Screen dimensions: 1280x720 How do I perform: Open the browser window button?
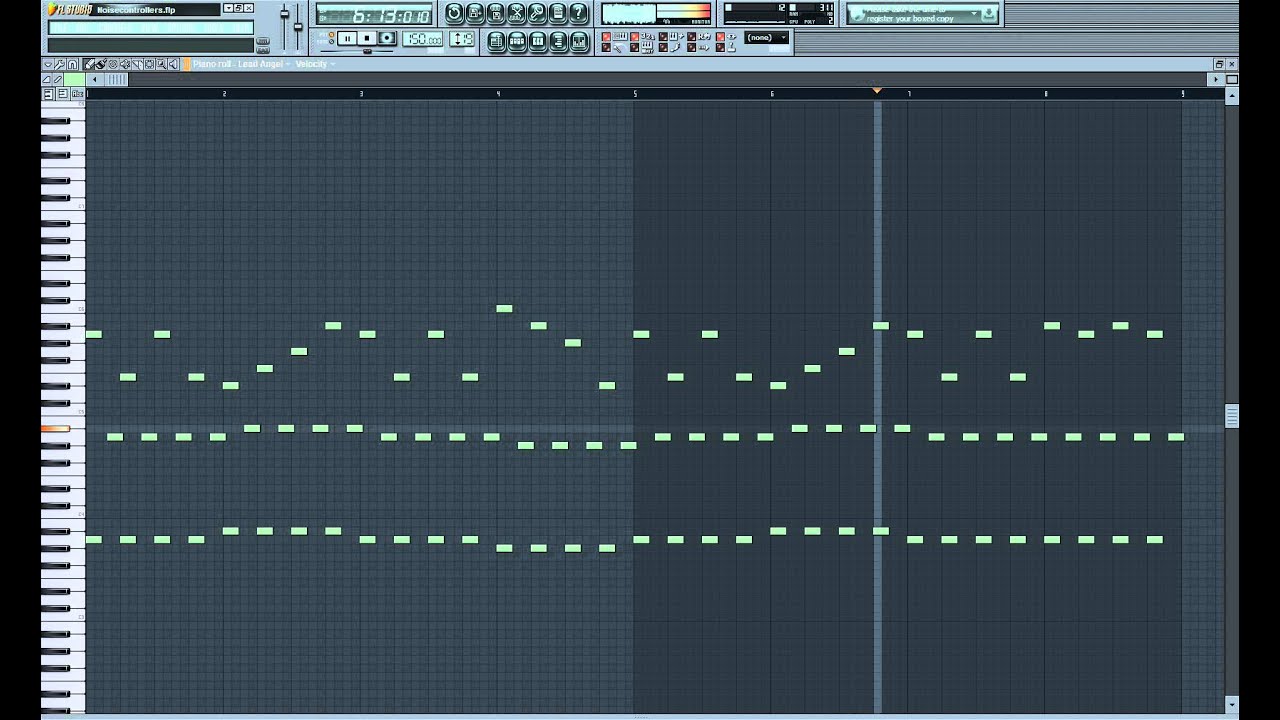pos(557,41)
